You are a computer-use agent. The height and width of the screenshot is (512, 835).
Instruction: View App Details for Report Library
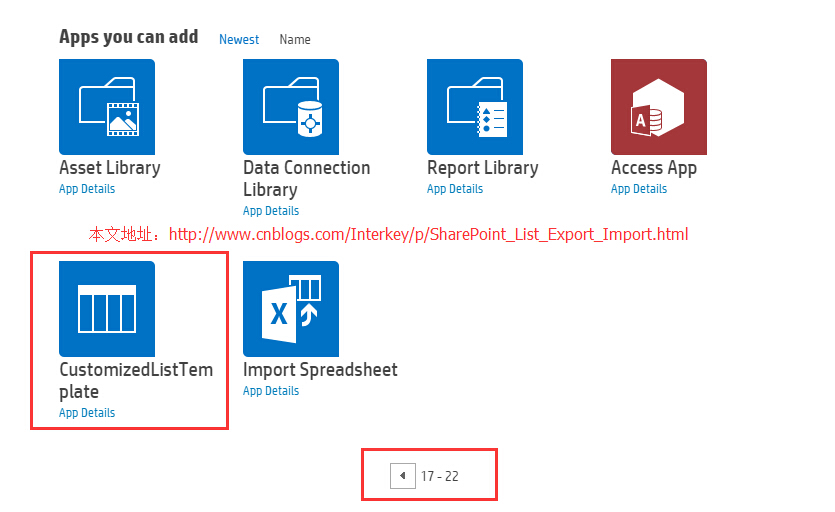tap(455, 189)
